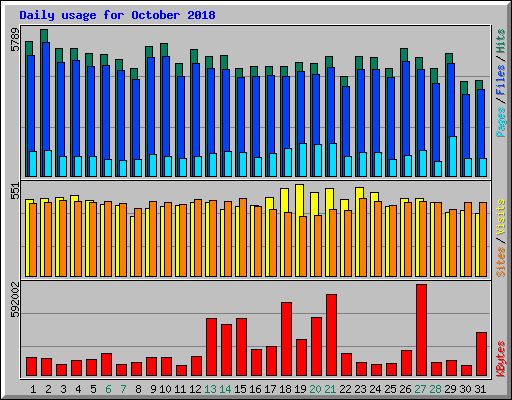Click the green weekend day 28 label

435,389
